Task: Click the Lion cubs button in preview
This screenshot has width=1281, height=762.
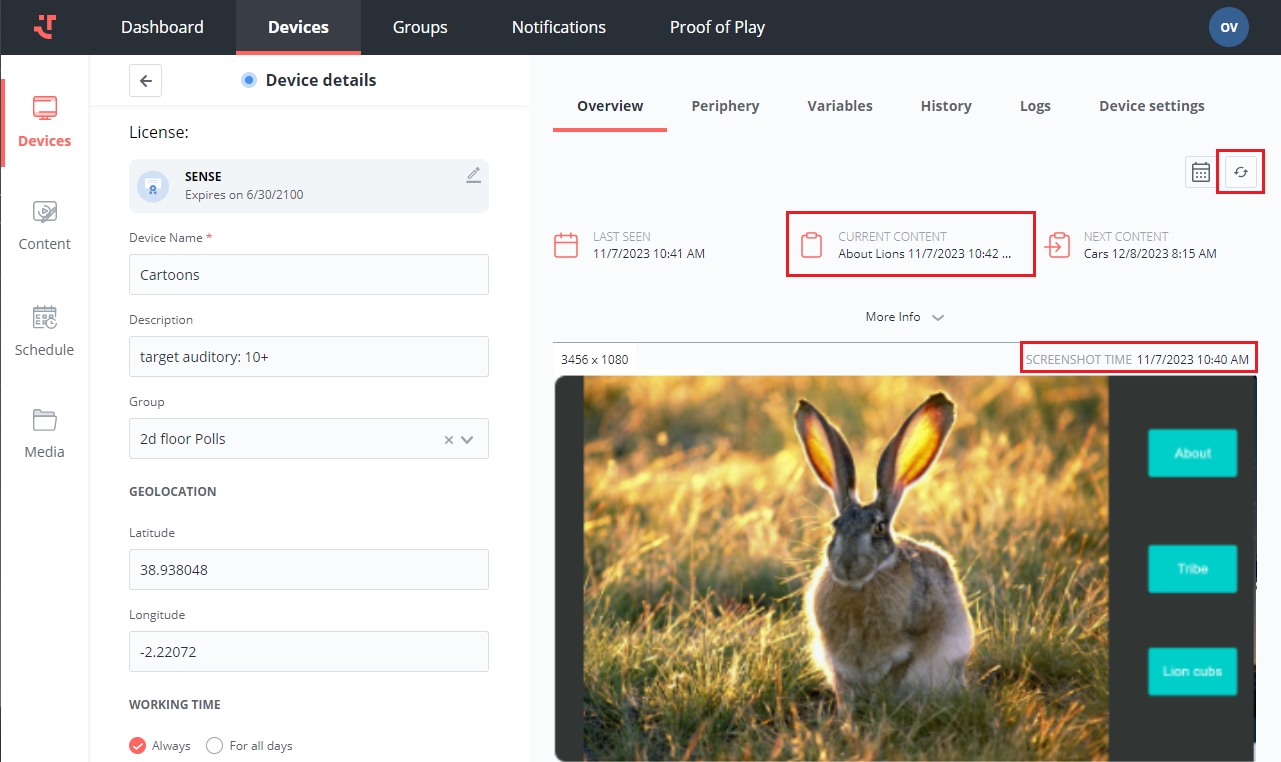Action: point(1192,671)
